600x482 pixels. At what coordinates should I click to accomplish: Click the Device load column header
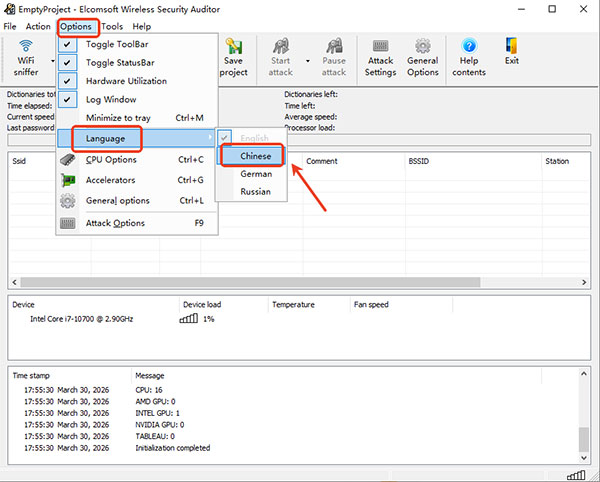tap(224, 305)
